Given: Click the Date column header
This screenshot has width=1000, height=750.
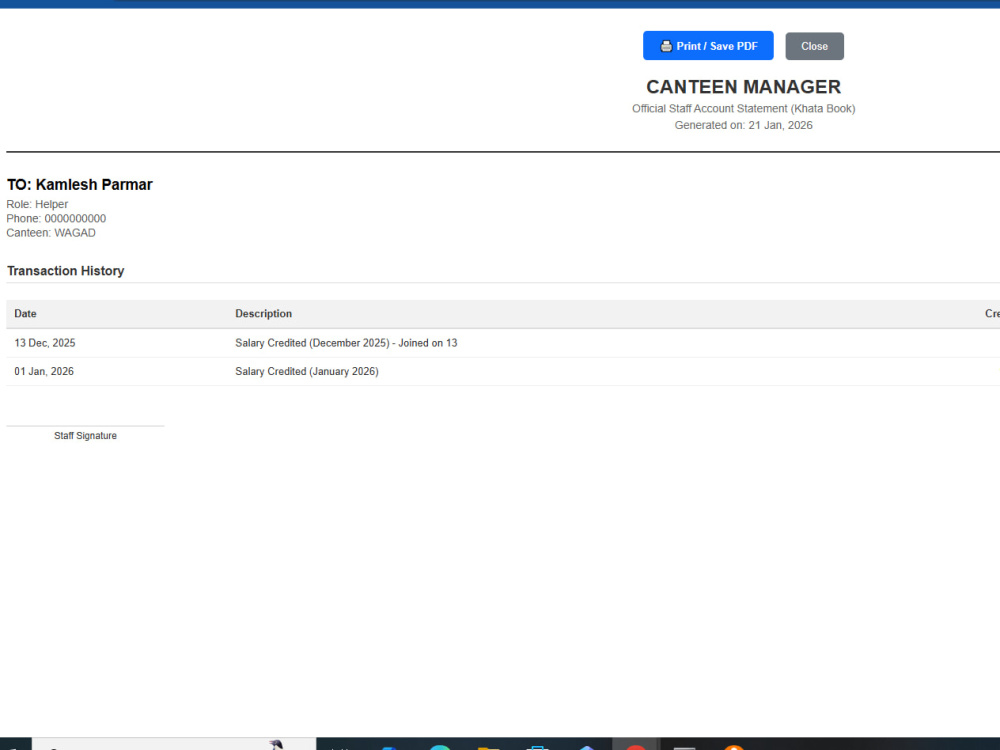Looking at the screenshot, I should (26, 314).
